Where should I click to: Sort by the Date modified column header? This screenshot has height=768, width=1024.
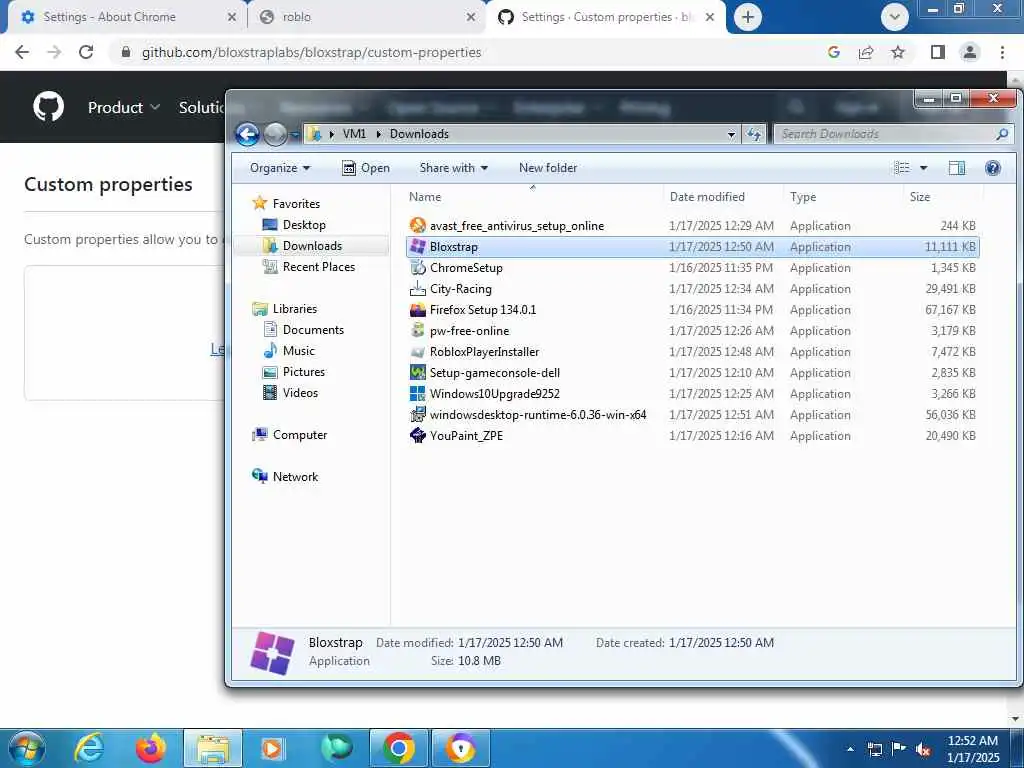click(707, 197)
